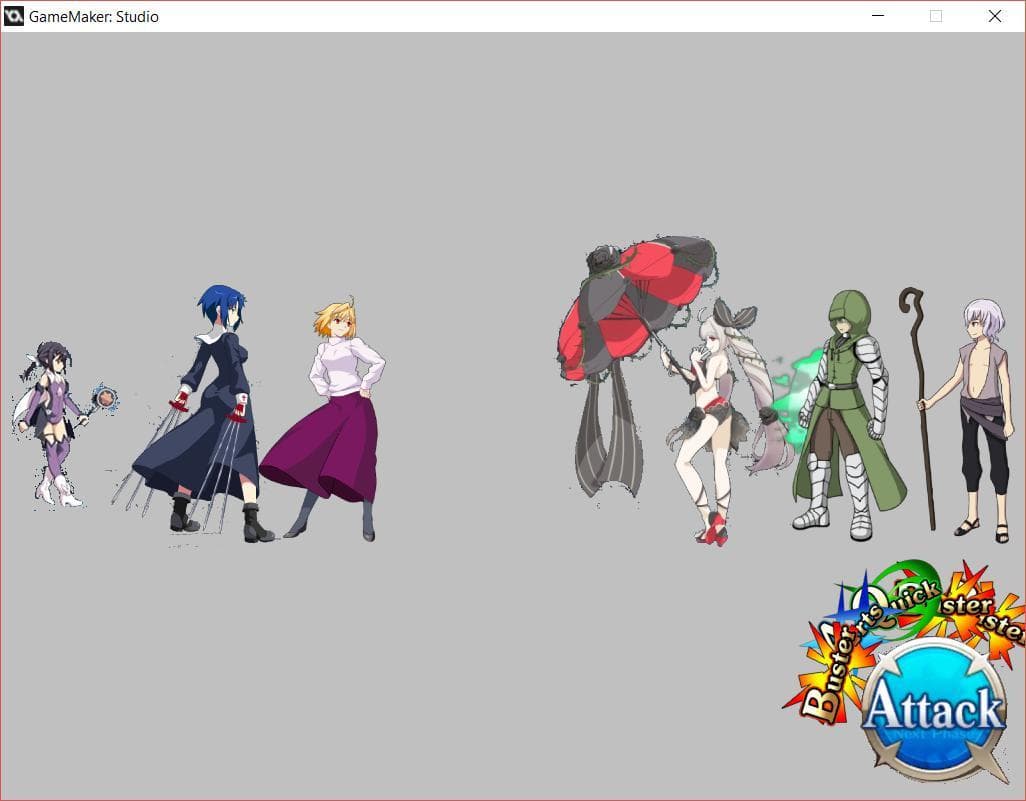Screen dimensions: 1026x801
Task: Click the blonde woman in the purple skirt
Action: click(325, 418)
